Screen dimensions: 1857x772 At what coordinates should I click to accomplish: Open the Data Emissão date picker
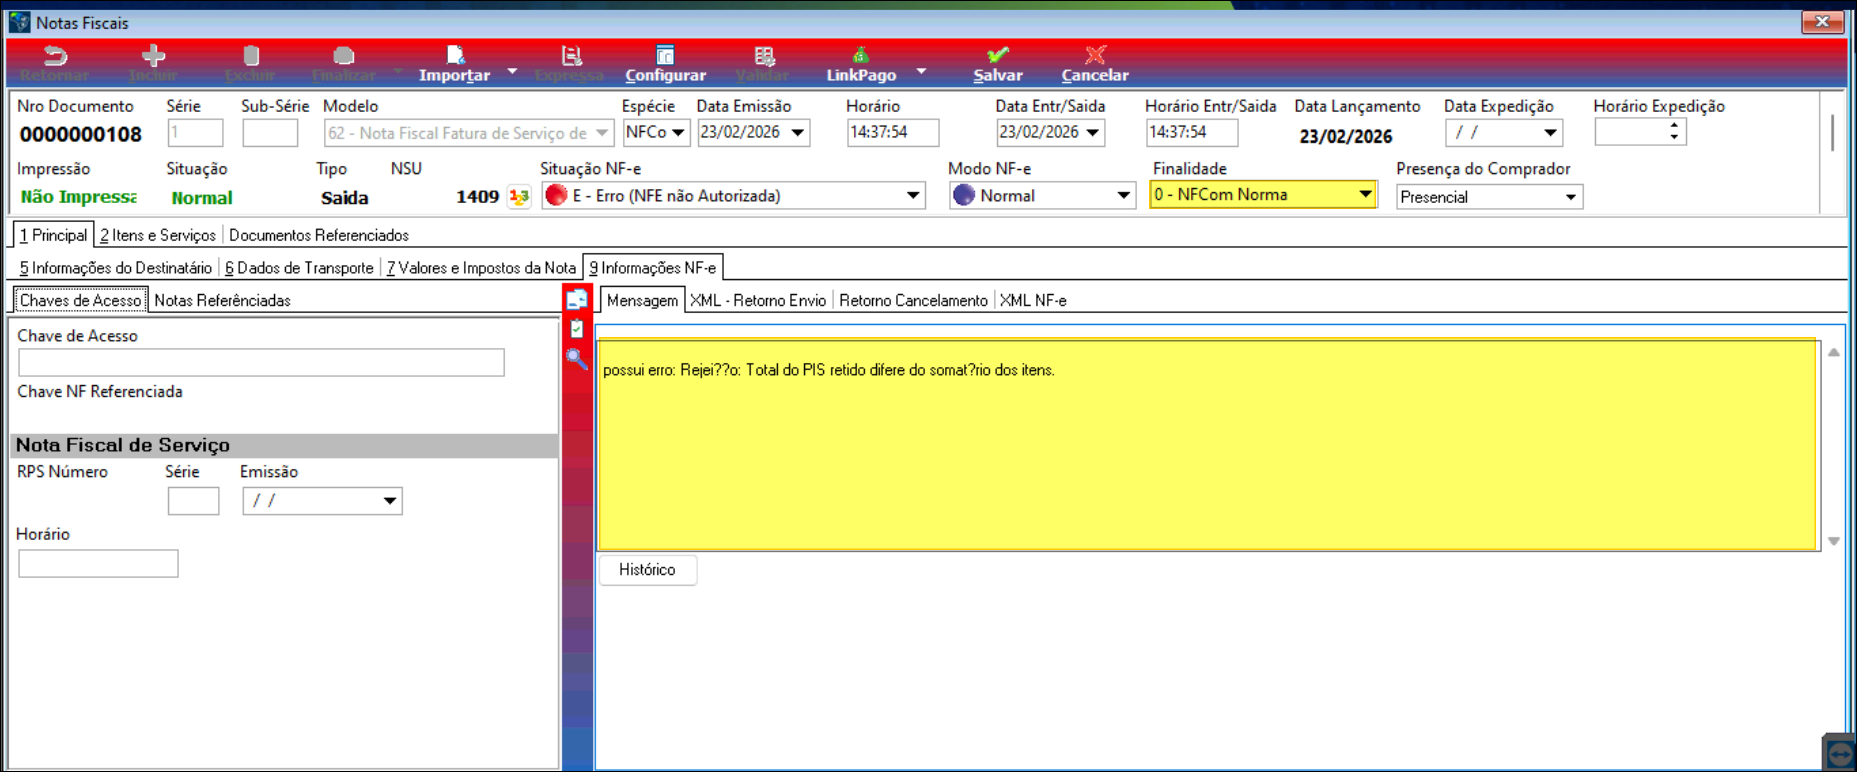tap(798, 133)
